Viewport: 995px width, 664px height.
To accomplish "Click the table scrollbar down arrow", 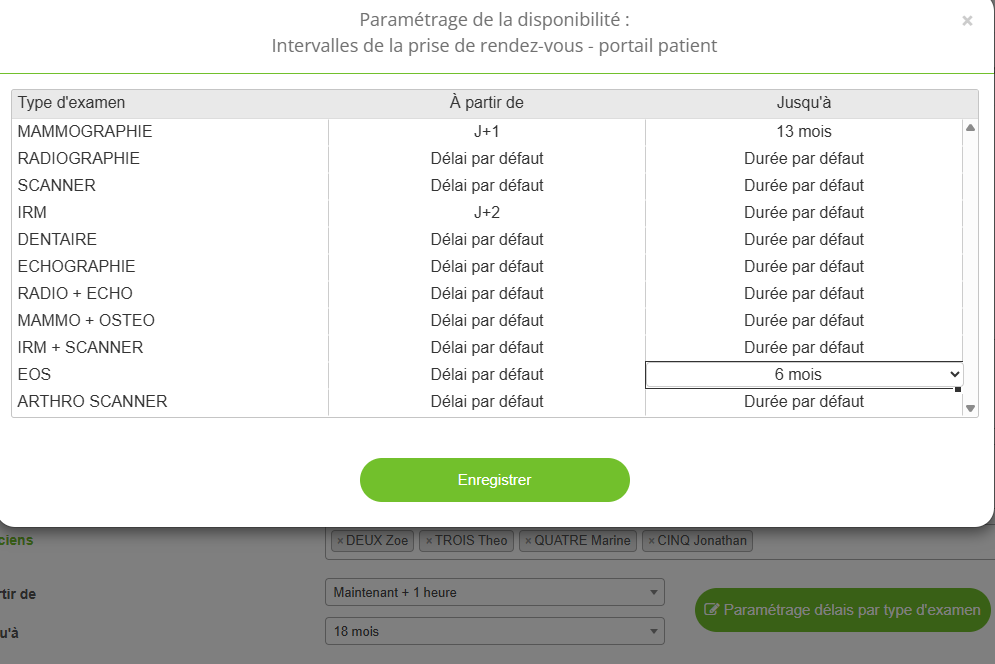I will 970,408.
